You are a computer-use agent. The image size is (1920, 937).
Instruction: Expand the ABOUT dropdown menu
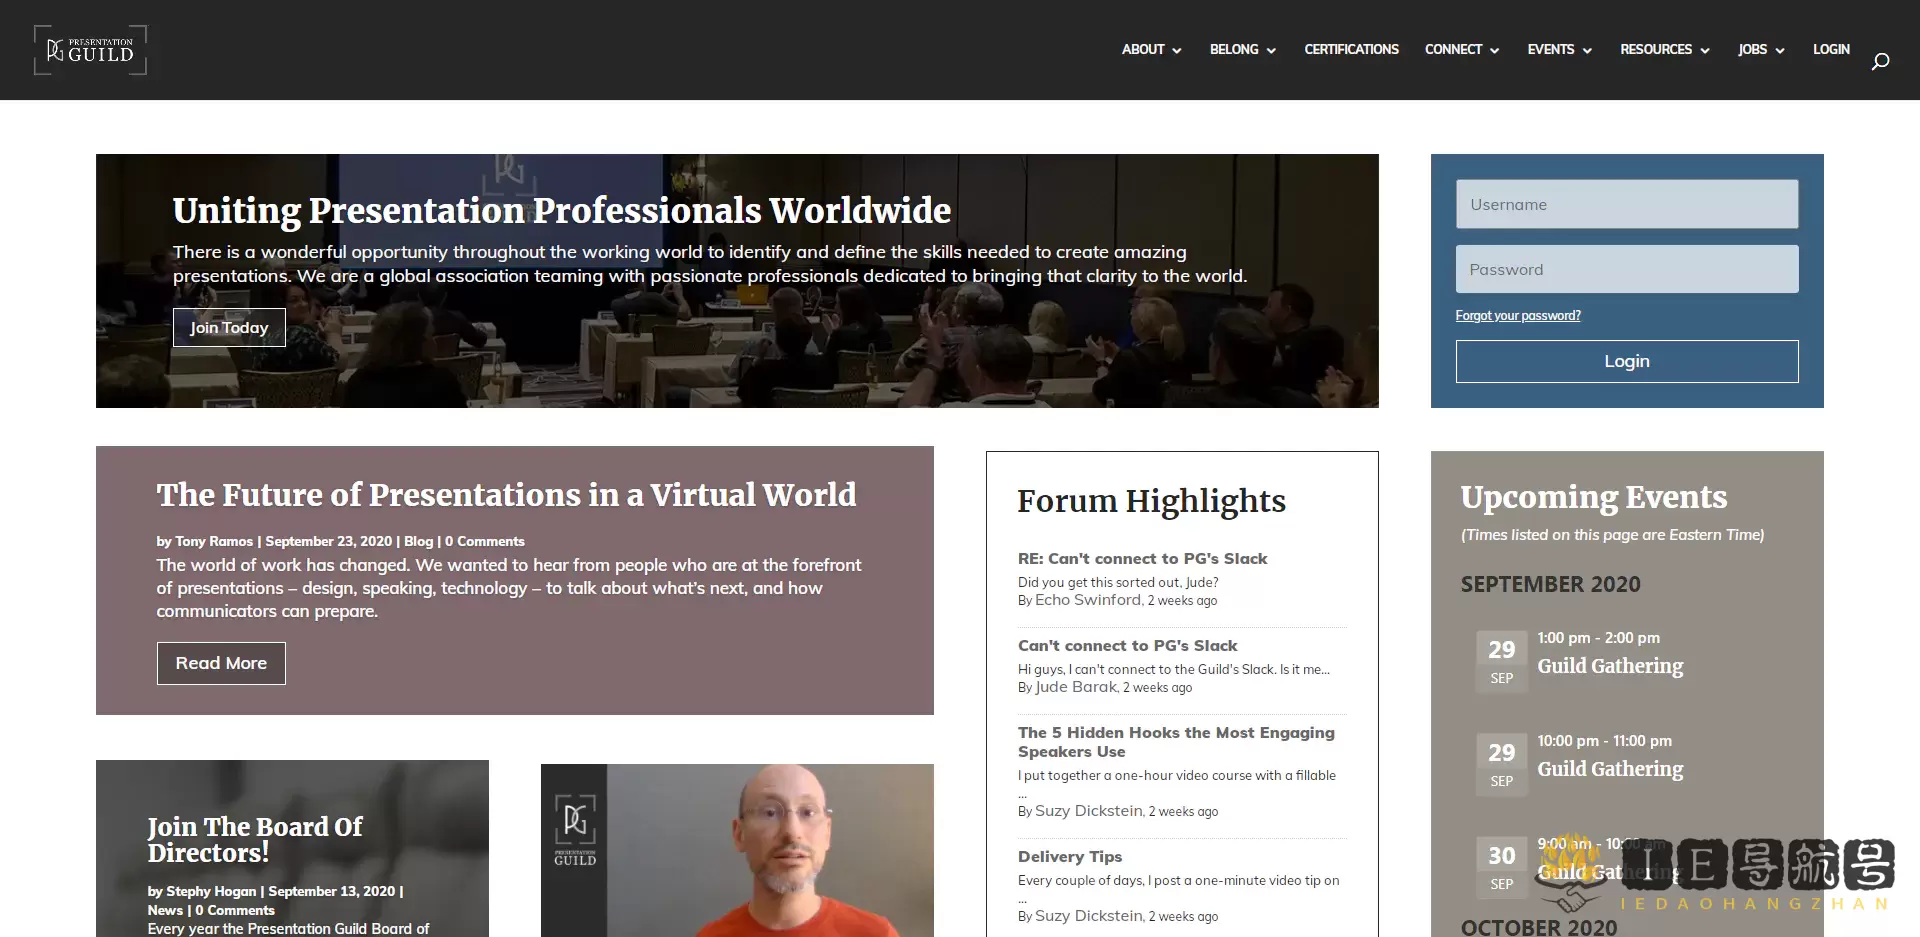tap(1143, 49)
